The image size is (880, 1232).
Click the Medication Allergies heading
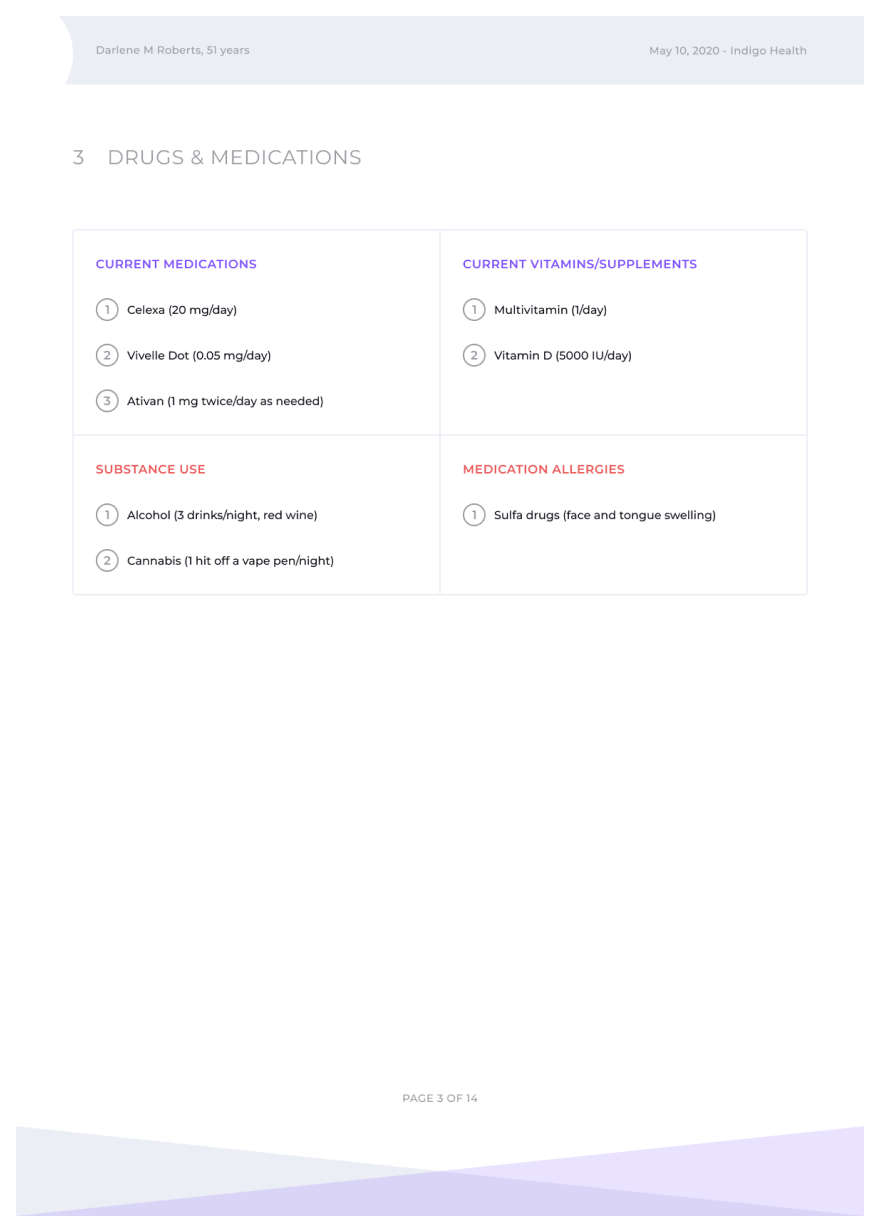coord(543,470)
